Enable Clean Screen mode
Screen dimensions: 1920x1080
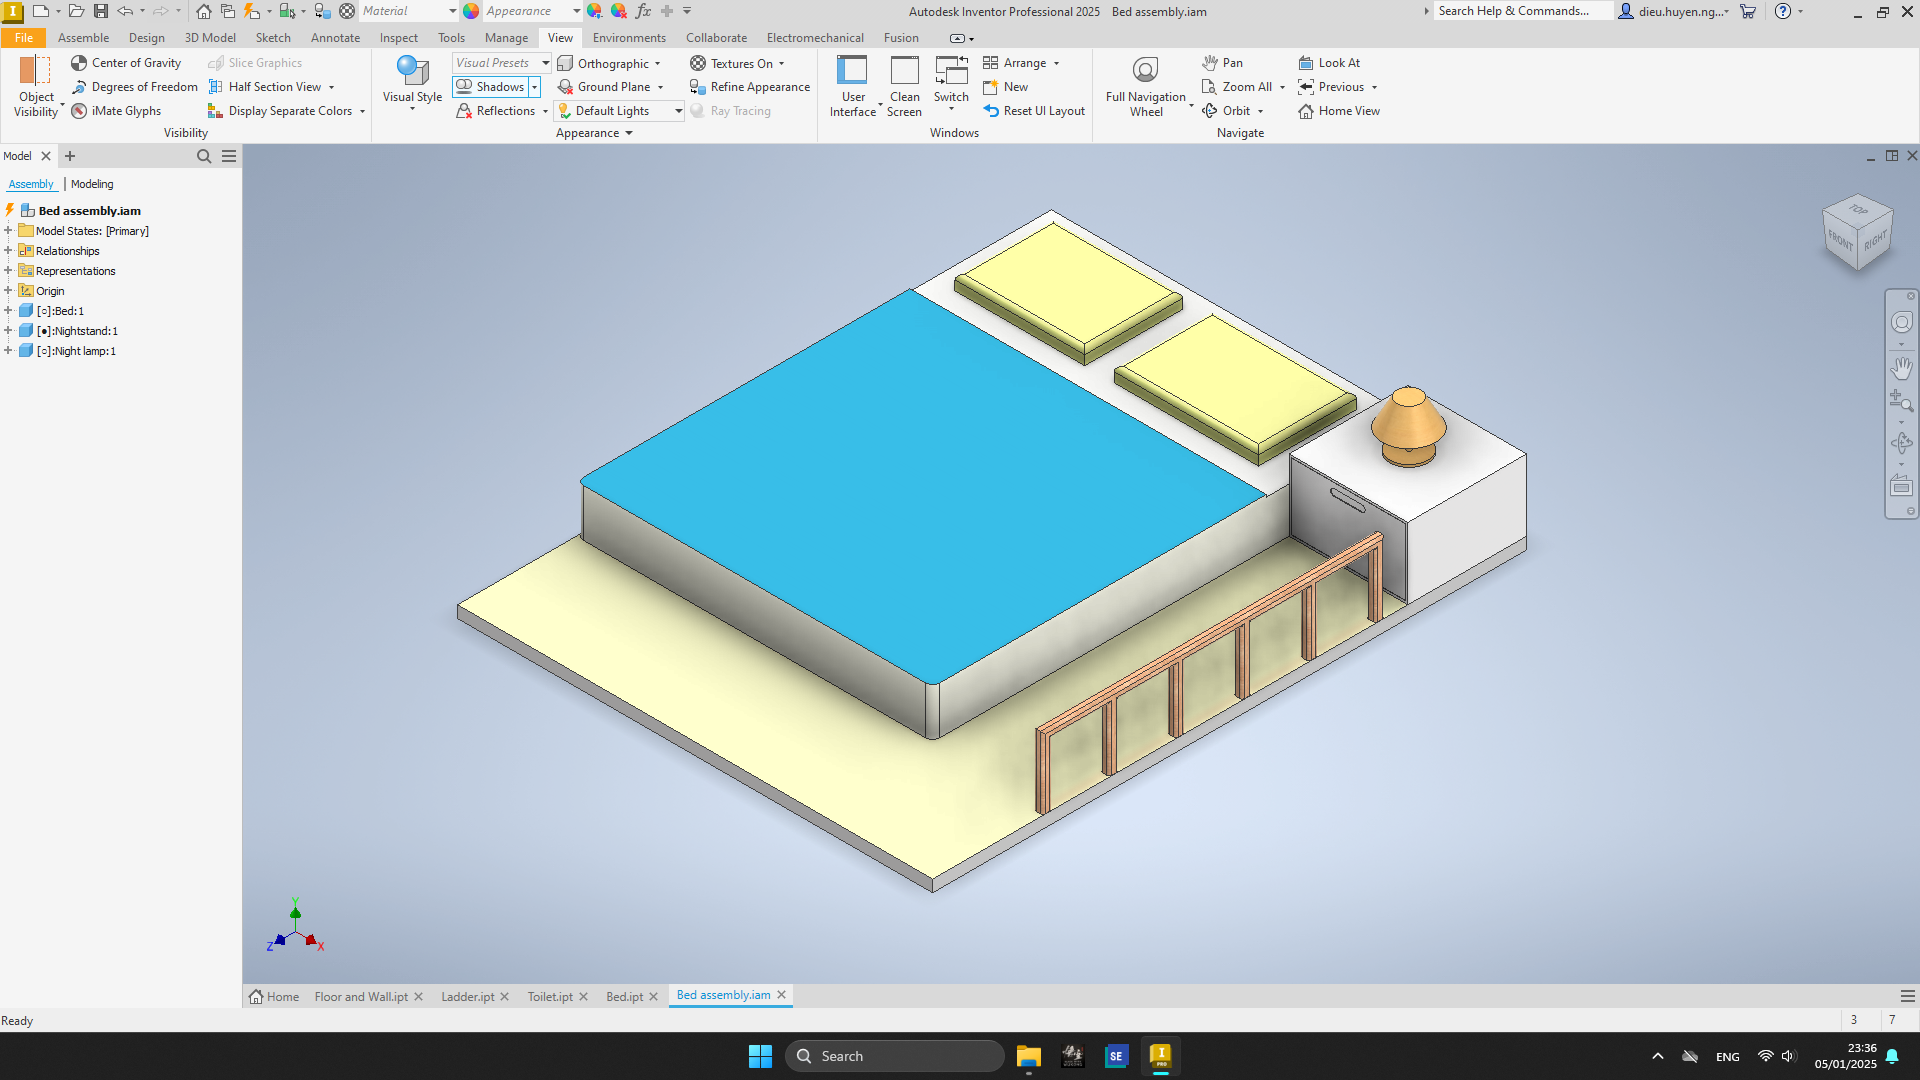tap(905, 87)
